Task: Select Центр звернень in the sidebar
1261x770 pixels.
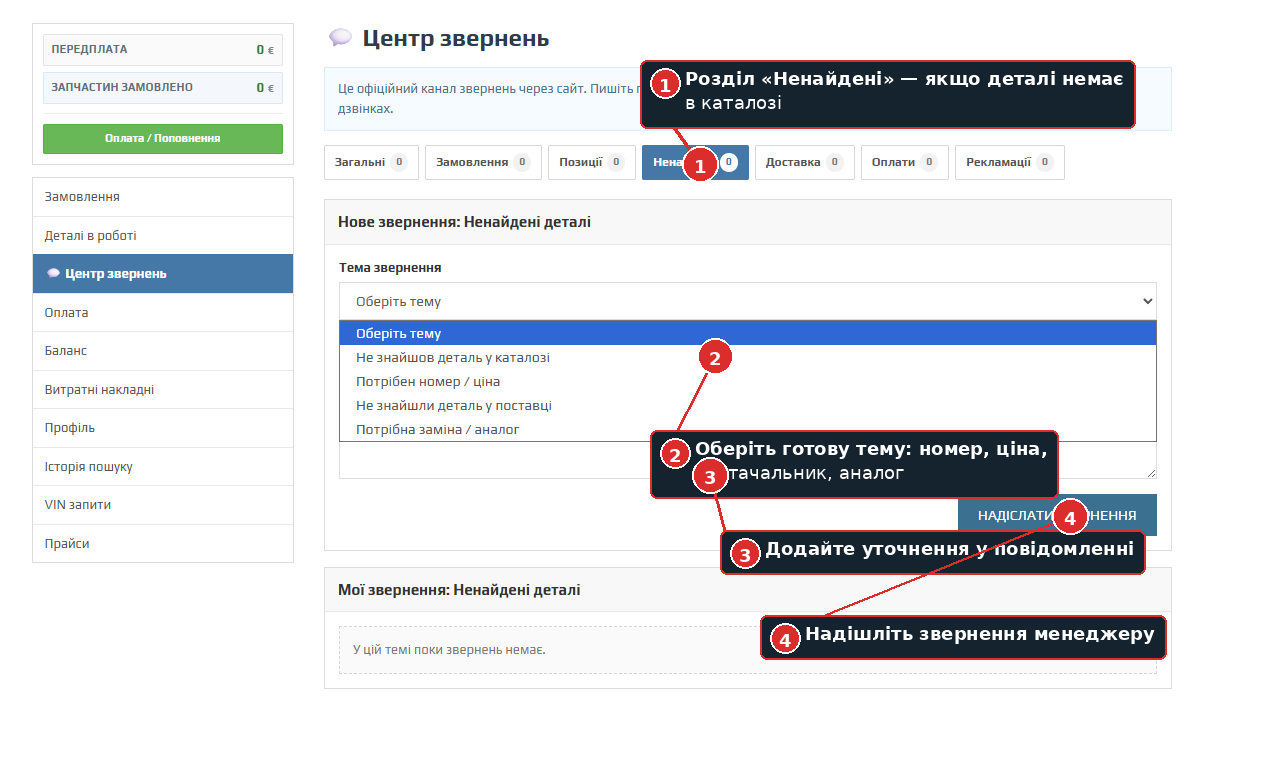Action: 163,274
